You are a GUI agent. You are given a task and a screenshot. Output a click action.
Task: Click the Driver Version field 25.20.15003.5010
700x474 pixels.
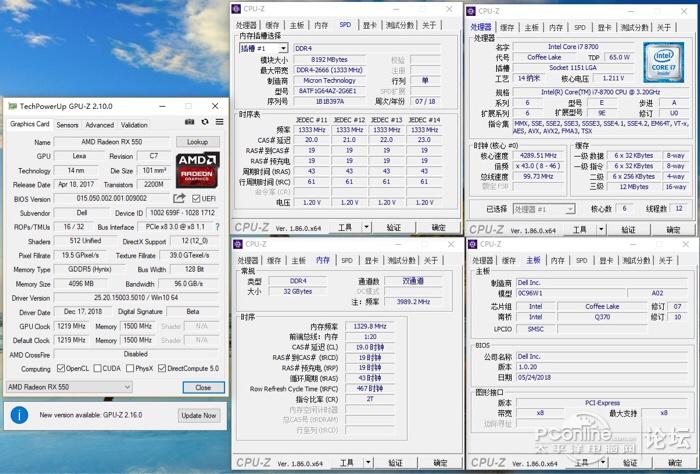136,297
